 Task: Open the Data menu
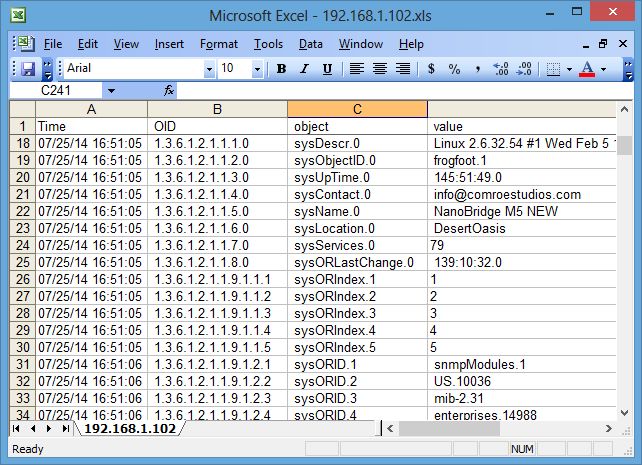[310, 44]
